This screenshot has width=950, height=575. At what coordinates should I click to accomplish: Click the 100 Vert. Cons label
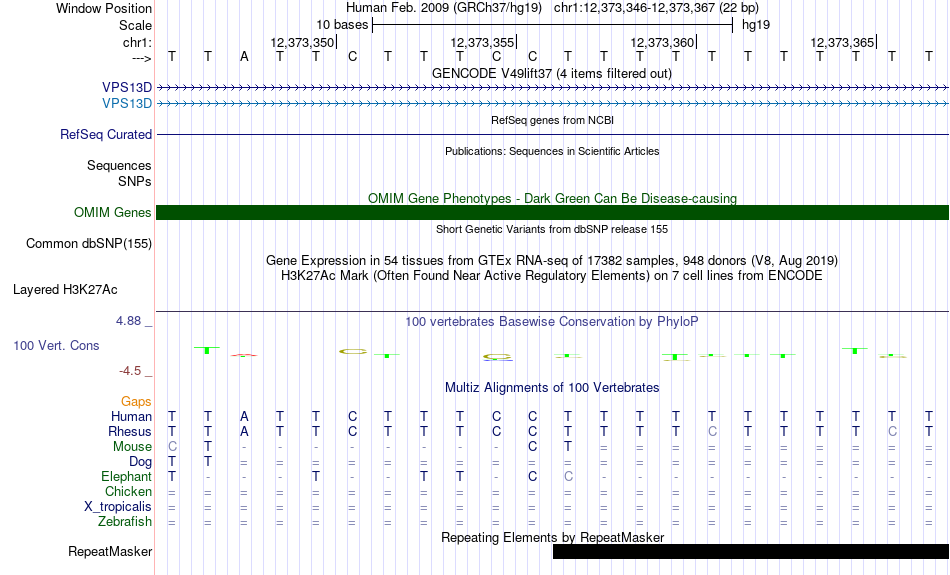pyautogui.click(x=56, y=345)
